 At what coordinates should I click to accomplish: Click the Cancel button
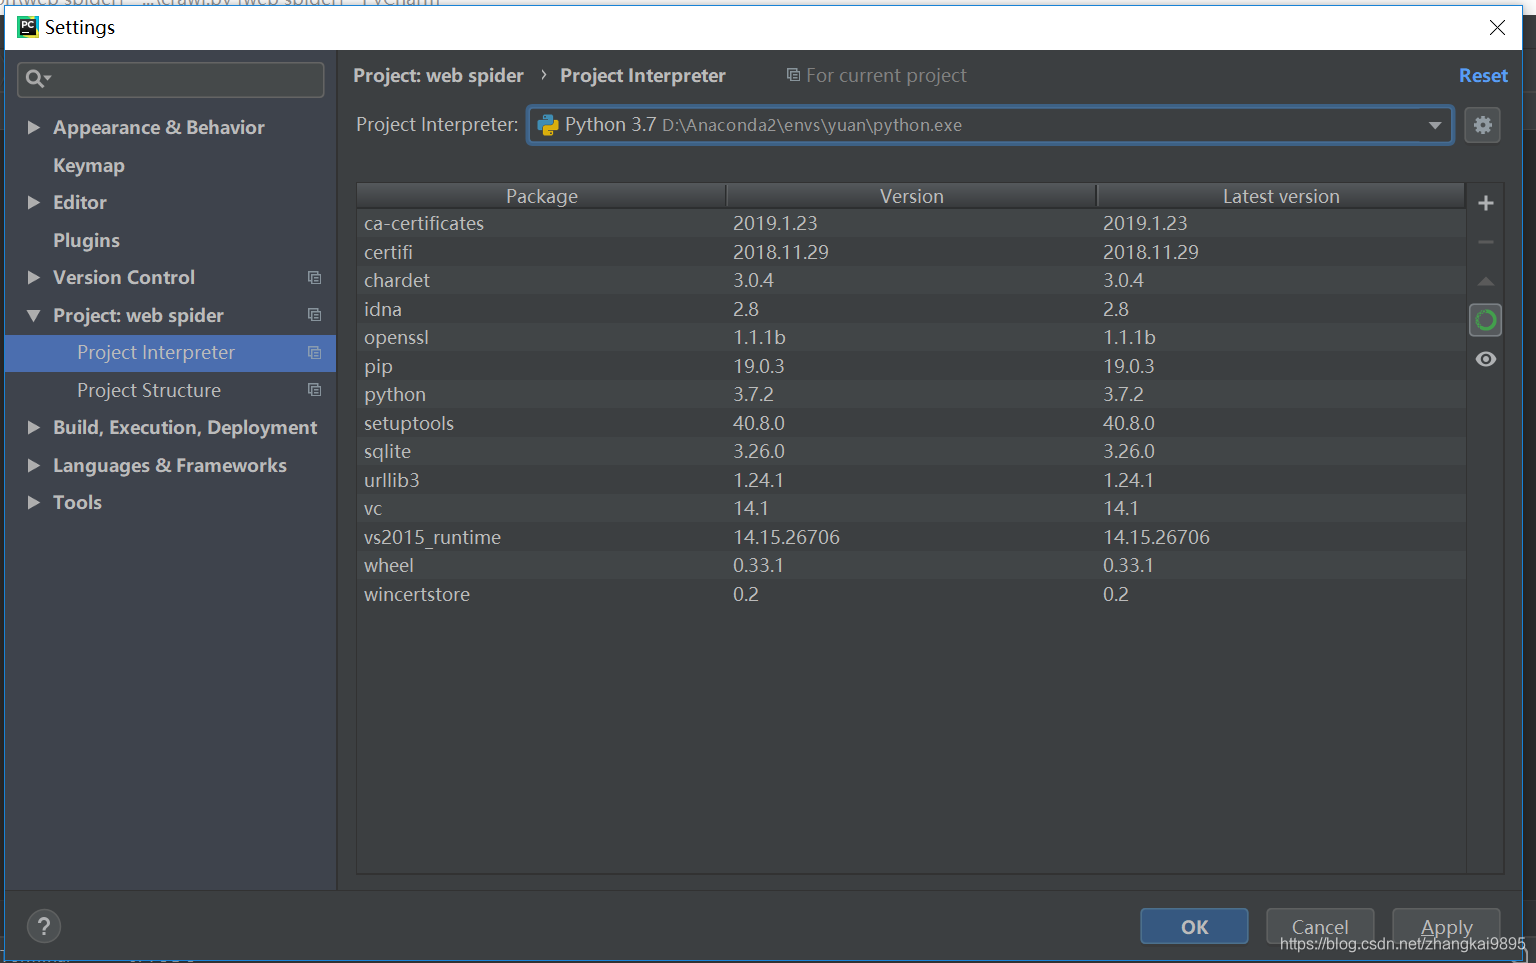tap(1320, 926)
